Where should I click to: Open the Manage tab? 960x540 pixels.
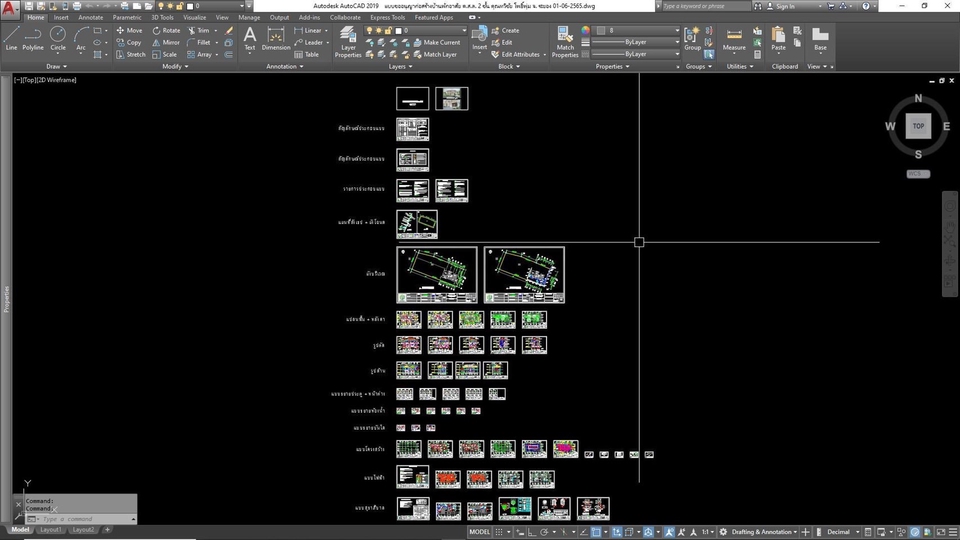(249, 18)
